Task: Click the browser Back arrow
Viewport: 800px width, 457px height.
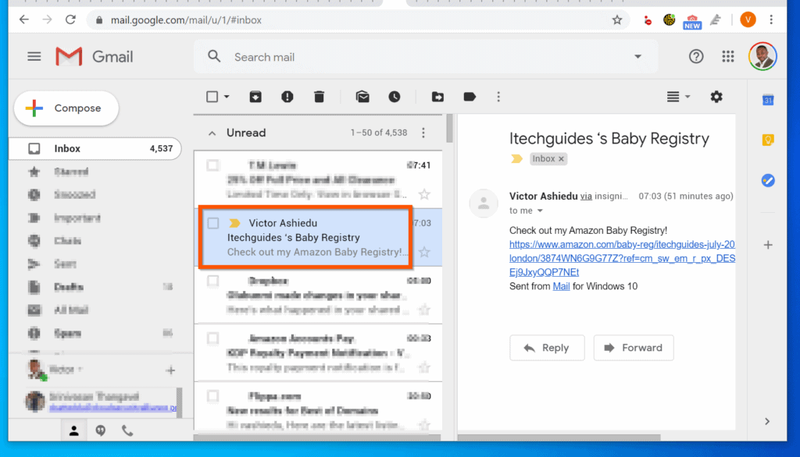Action: click(x=24, y=19)
